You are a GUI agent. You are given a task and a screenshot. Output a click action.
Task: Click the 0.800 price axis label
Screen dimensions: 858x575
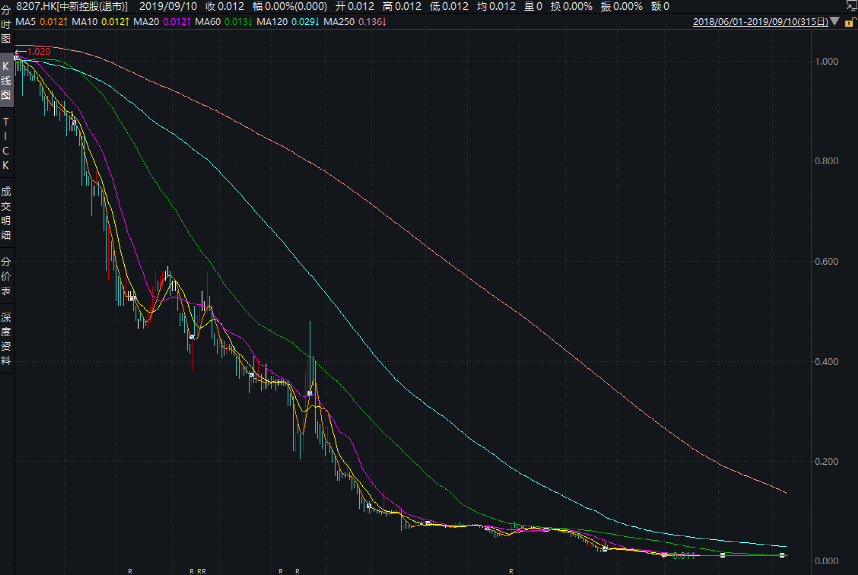(827, 161)
